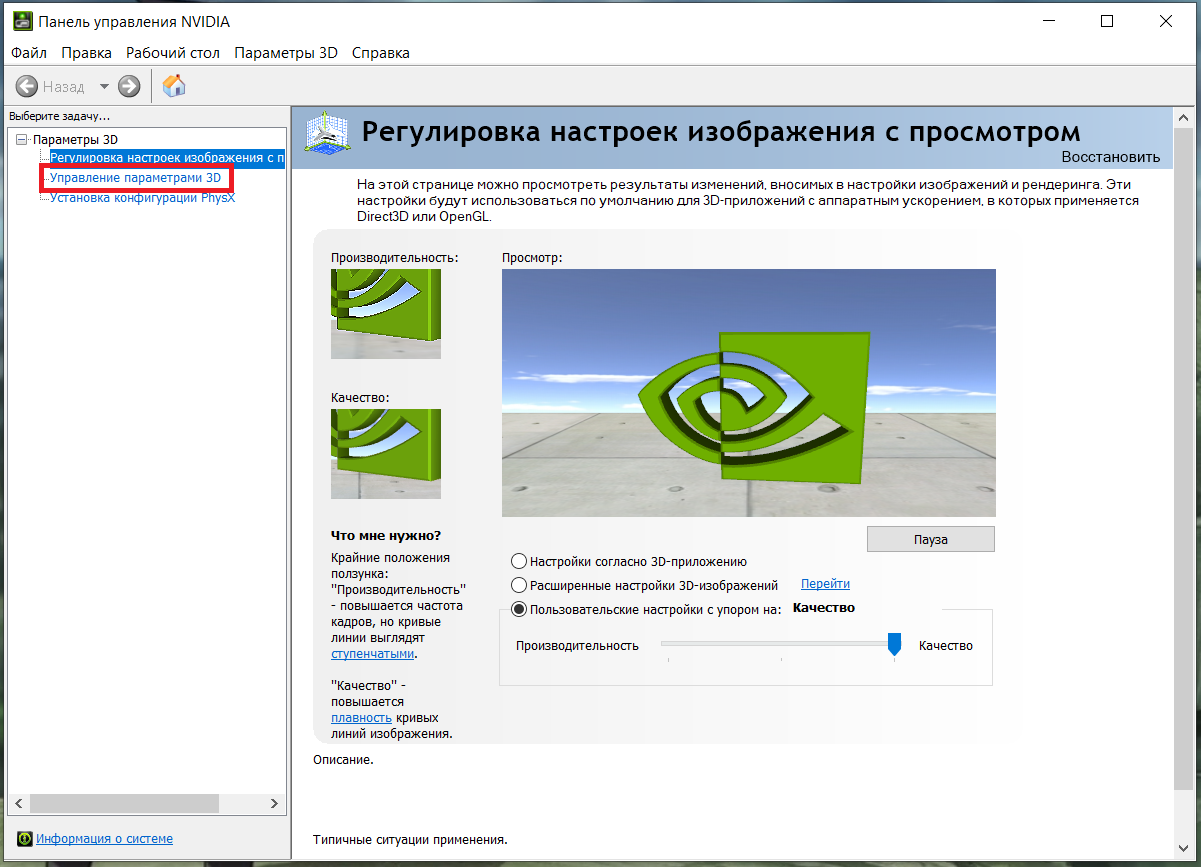1201x867 pixels.
Task: Select Расширенные настройки 3D-изображений radio button
Action: point(519,585)
